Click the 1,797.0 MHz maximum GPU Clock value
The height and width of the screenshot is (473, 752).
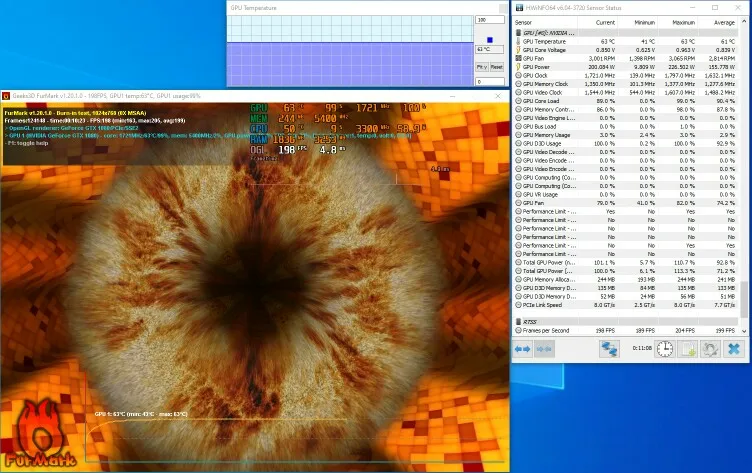tap(680, 75)
